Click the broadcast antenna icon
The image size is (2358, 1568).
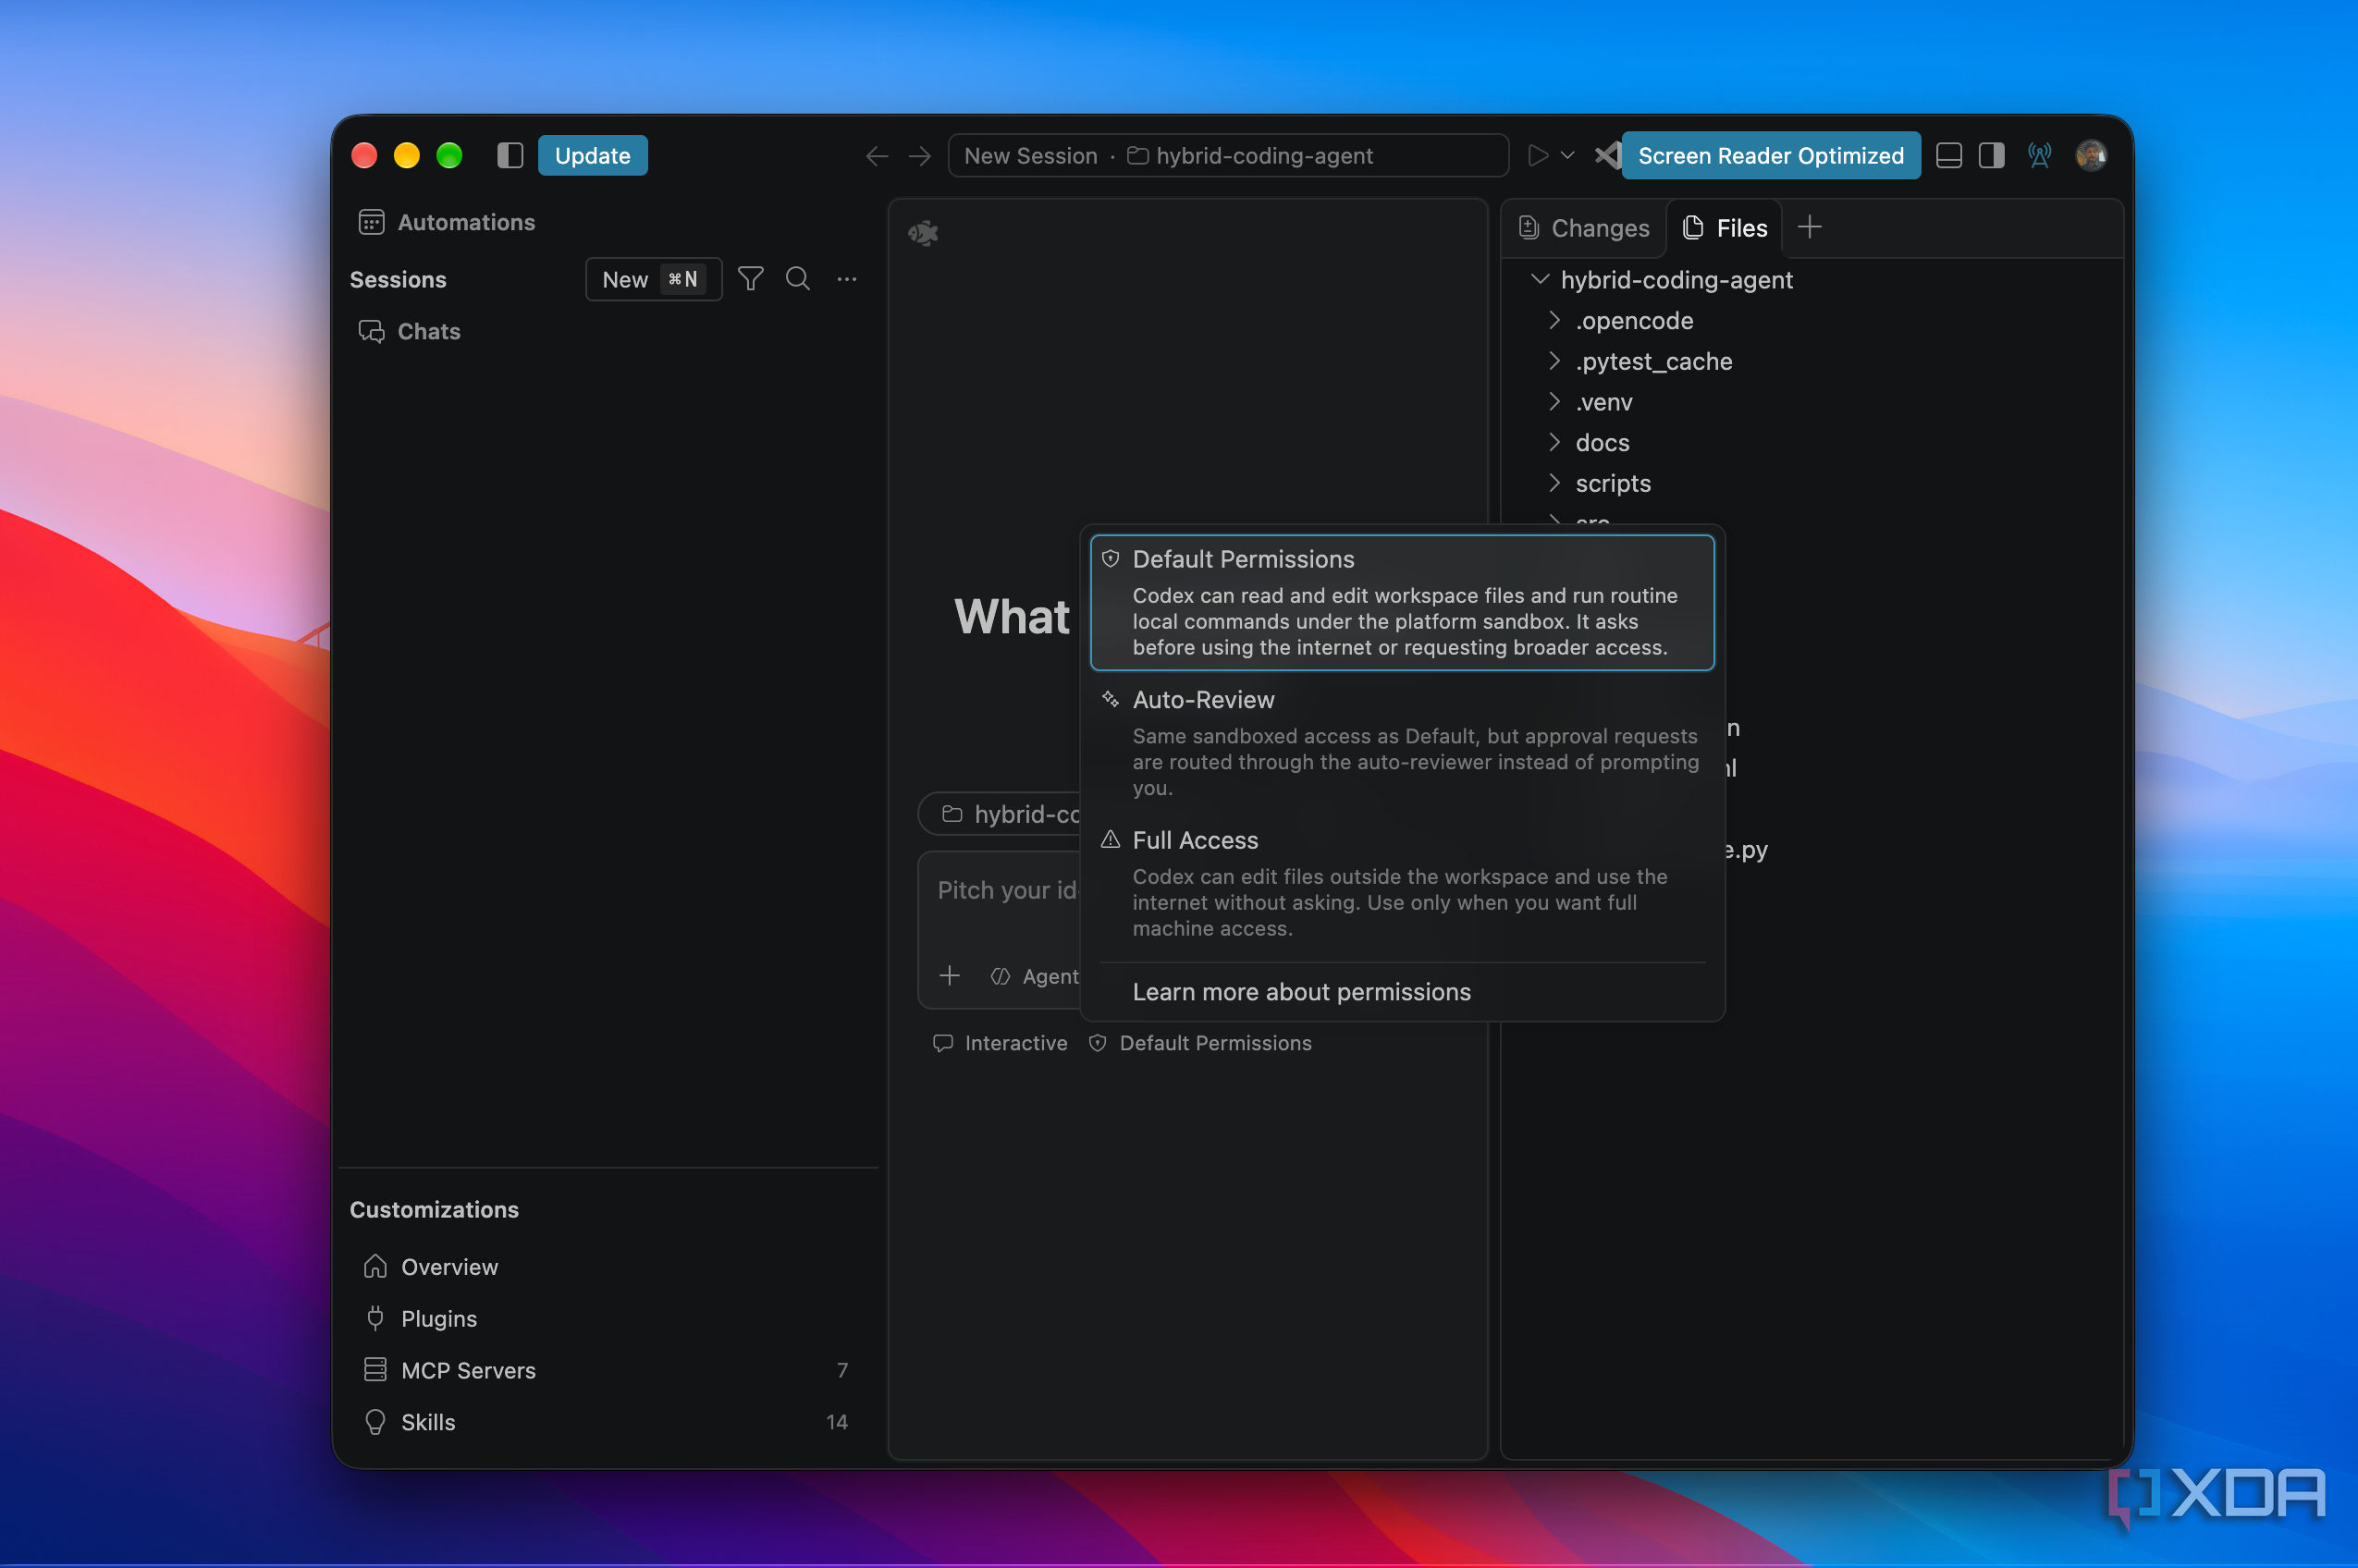click(2039, 155)
